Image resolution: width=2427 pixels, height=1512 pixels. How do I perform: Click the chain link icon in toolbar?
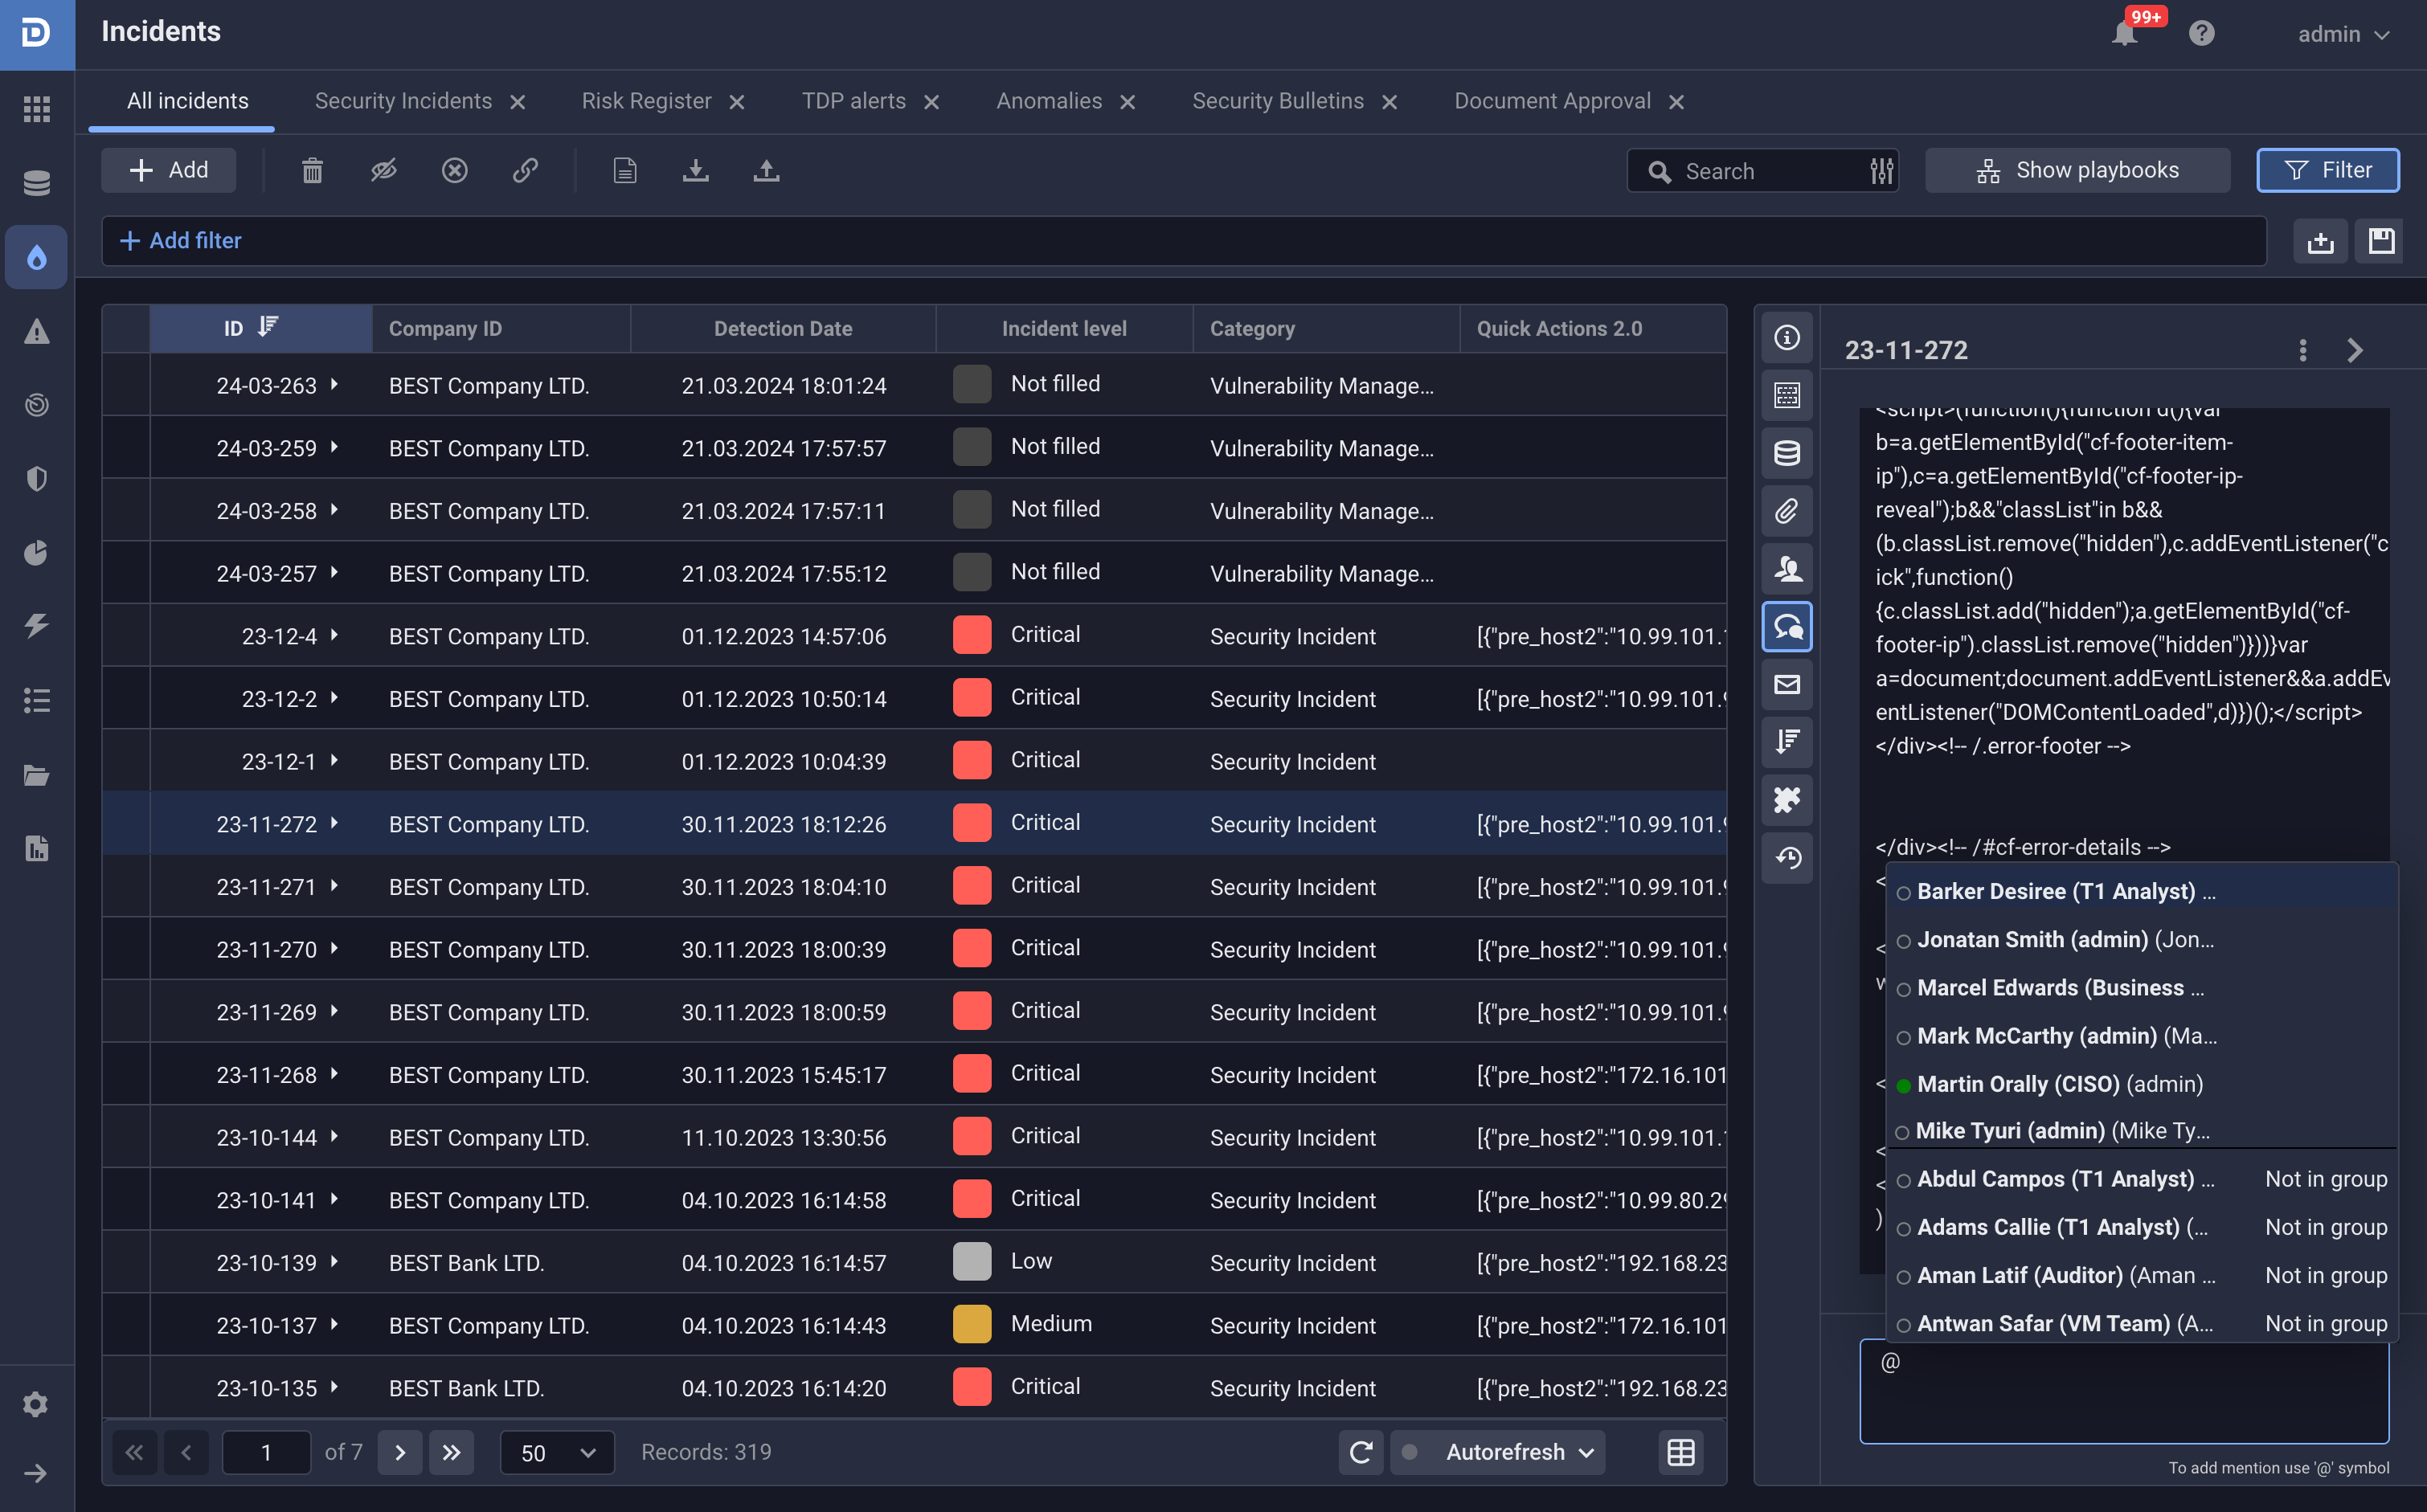point(525,170)
